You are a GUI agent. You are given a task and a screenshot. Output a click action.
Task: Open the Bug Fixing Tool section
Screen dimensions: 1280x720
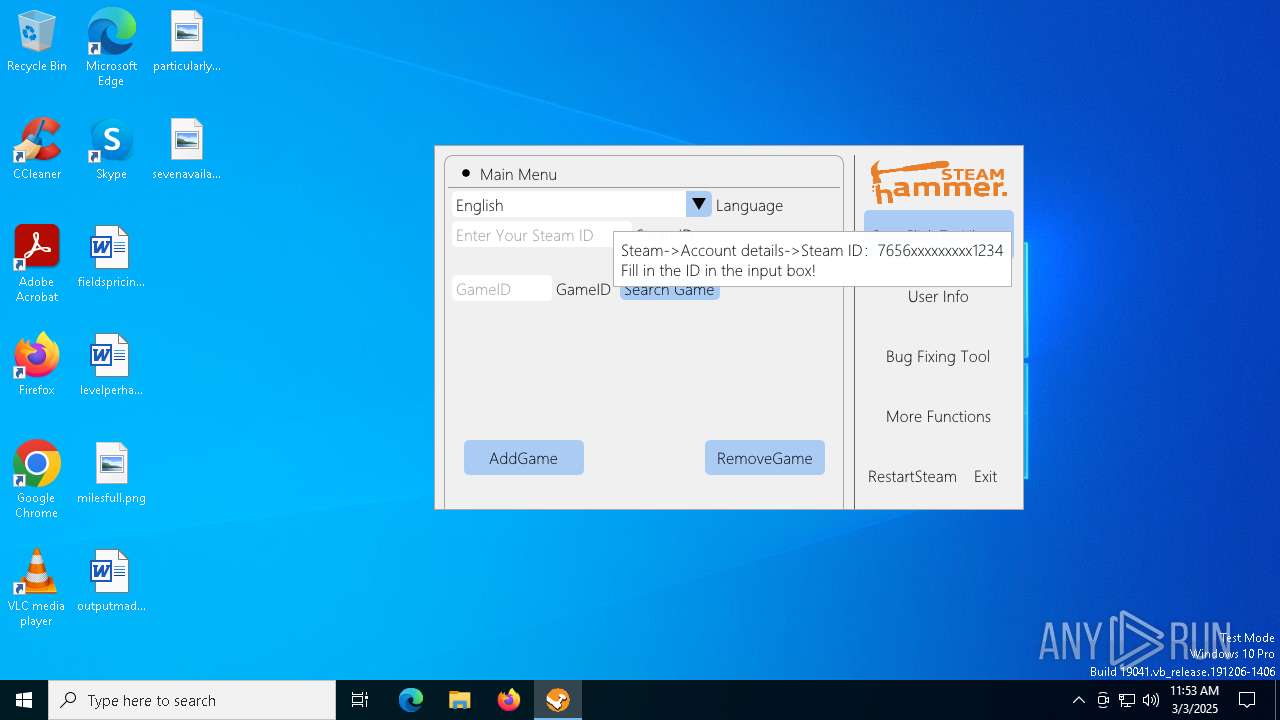[x=938, y=356]
